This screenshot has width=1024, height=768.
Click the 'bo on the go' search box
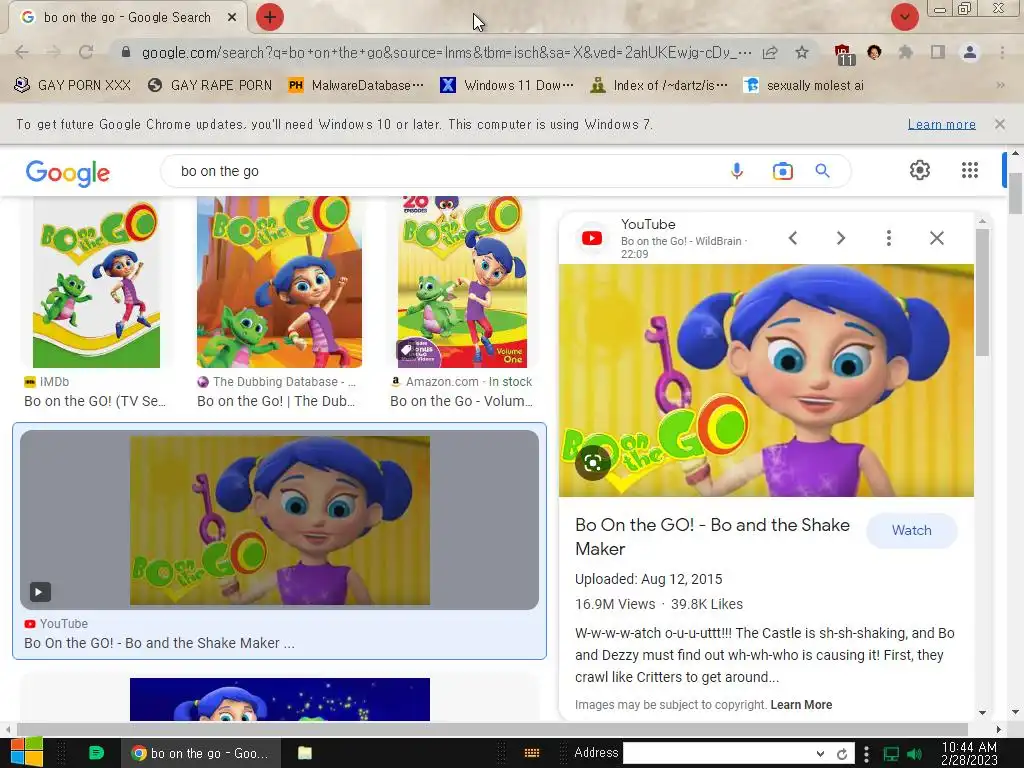click(x=444, y=171)
